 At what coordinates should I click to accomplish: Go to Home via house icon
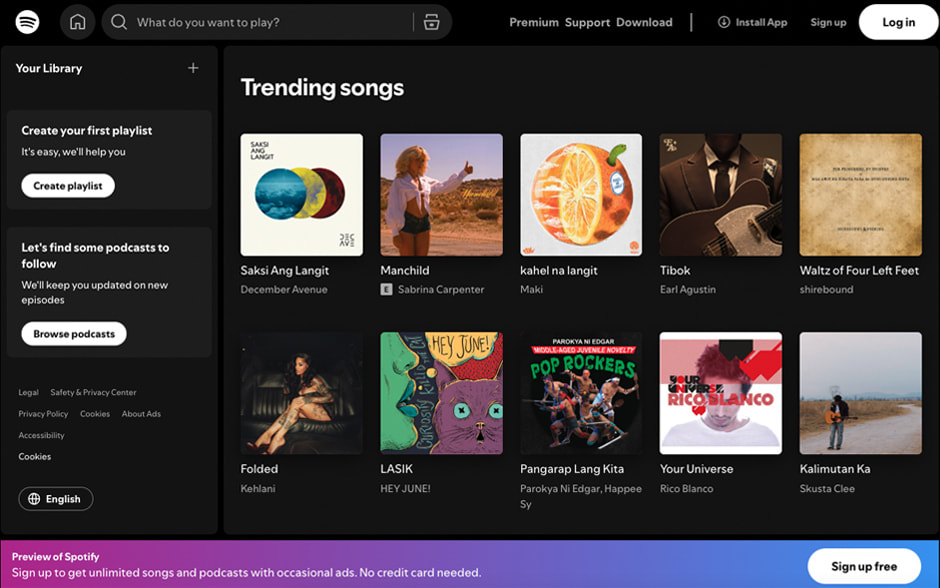pyautogui.click(x=77, y=22)
